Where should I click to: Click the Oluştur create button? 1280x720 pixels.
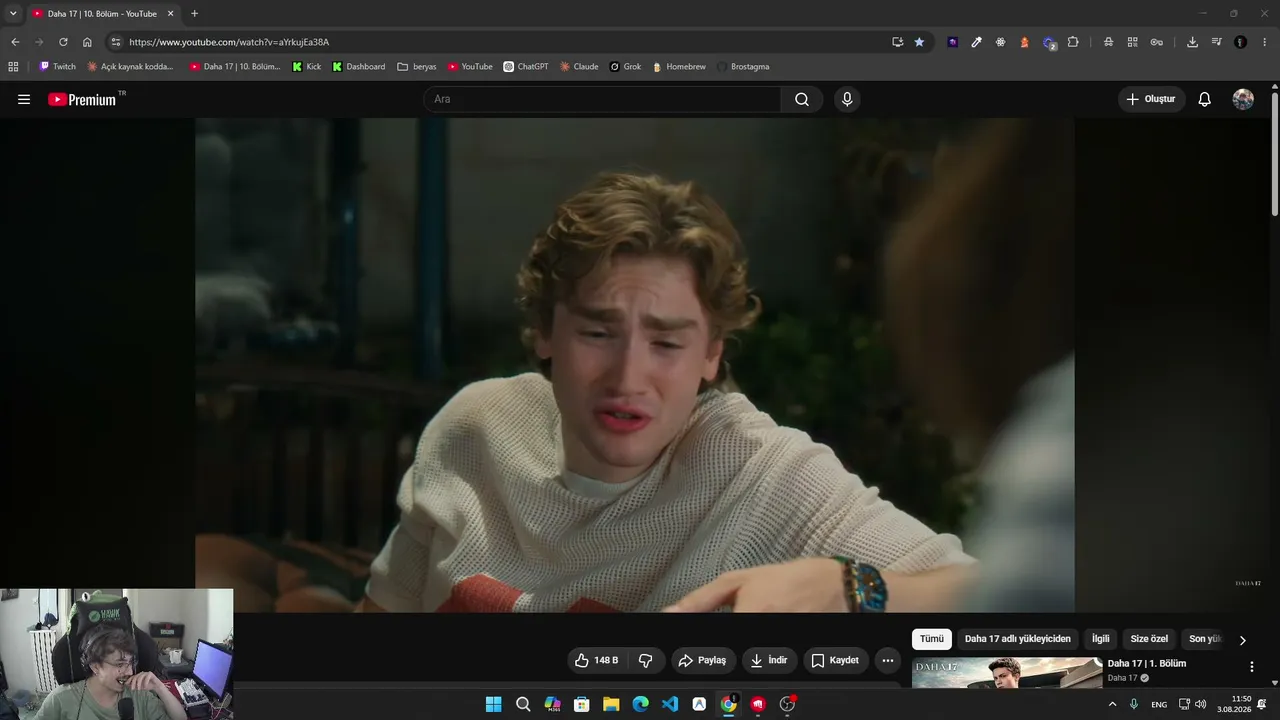pos(1151,99)
